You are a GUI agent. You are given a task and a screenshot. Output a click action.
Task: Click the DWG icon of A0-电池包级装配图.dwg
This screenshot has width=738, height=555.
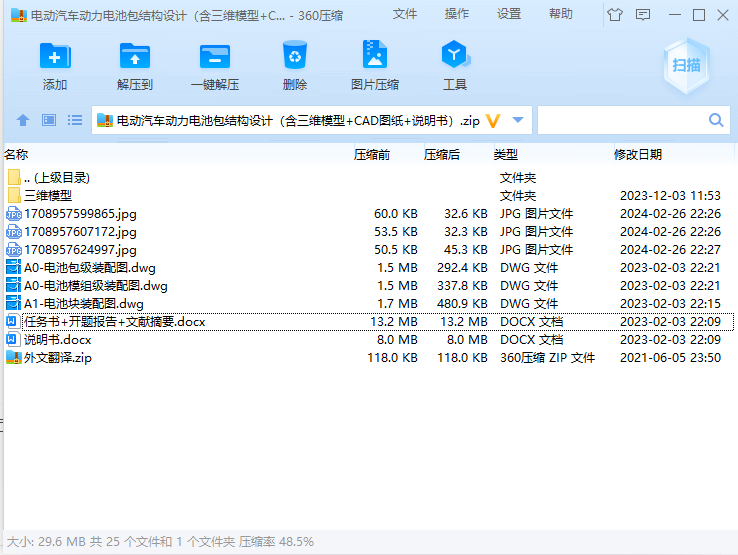(13, 267)
